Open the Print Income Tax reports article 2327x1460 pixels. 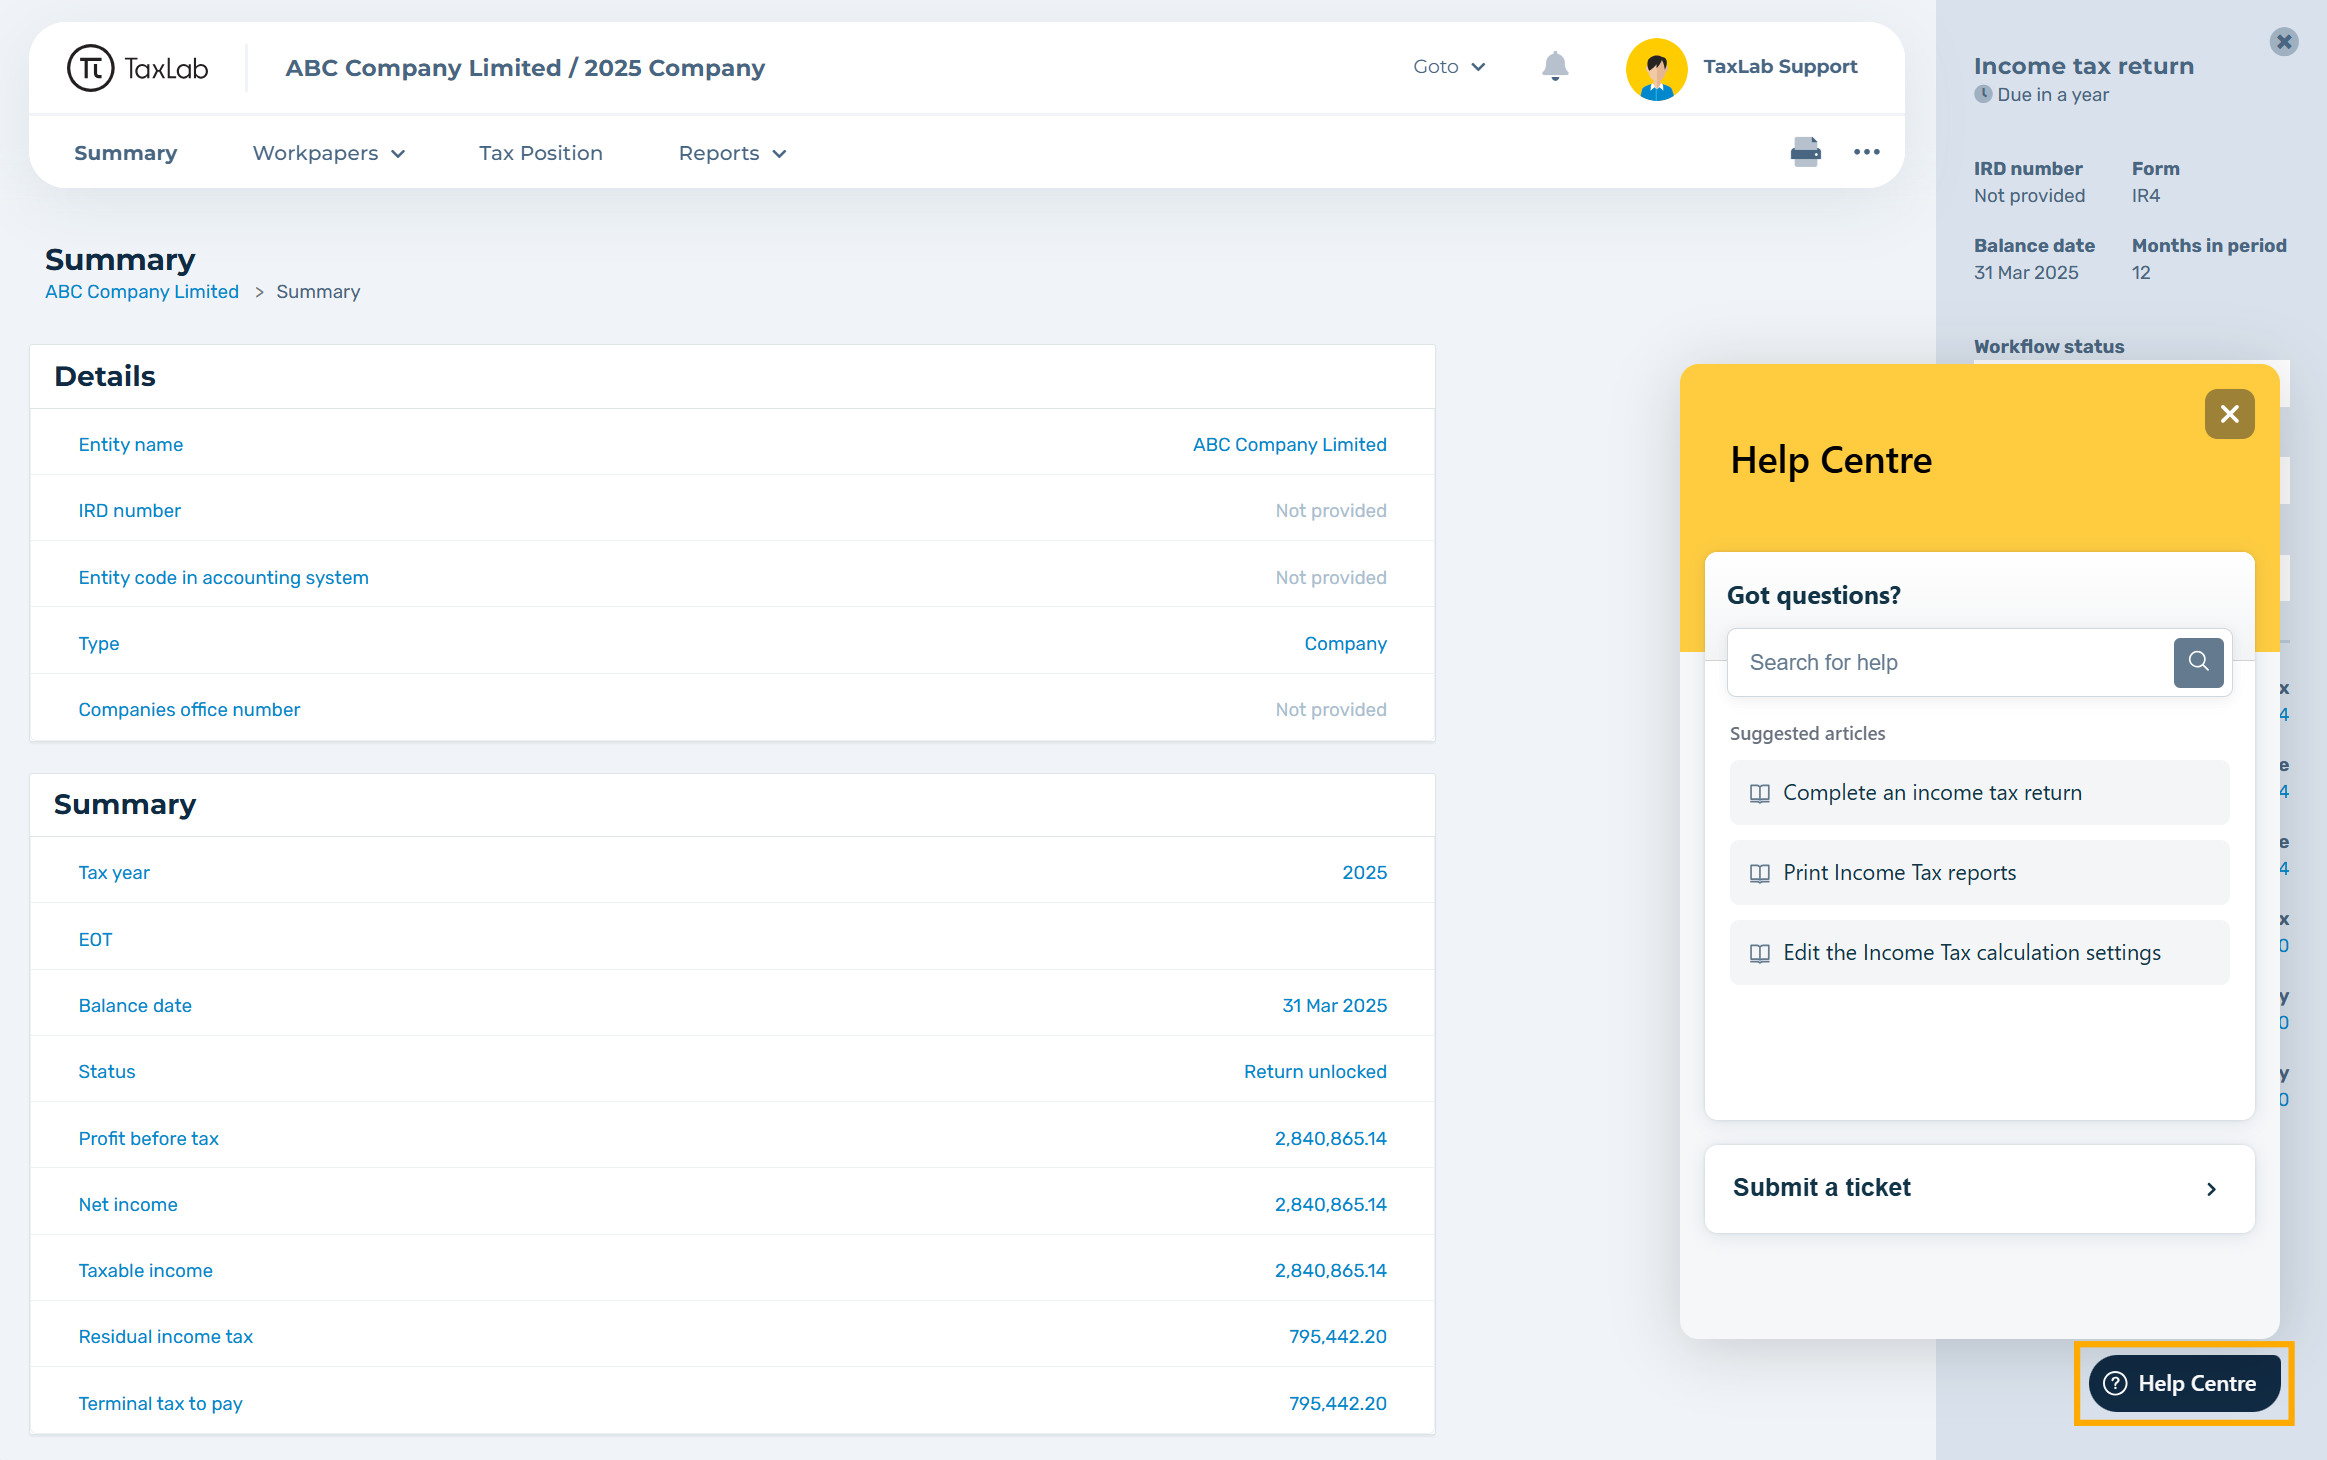click(1978, 873)
